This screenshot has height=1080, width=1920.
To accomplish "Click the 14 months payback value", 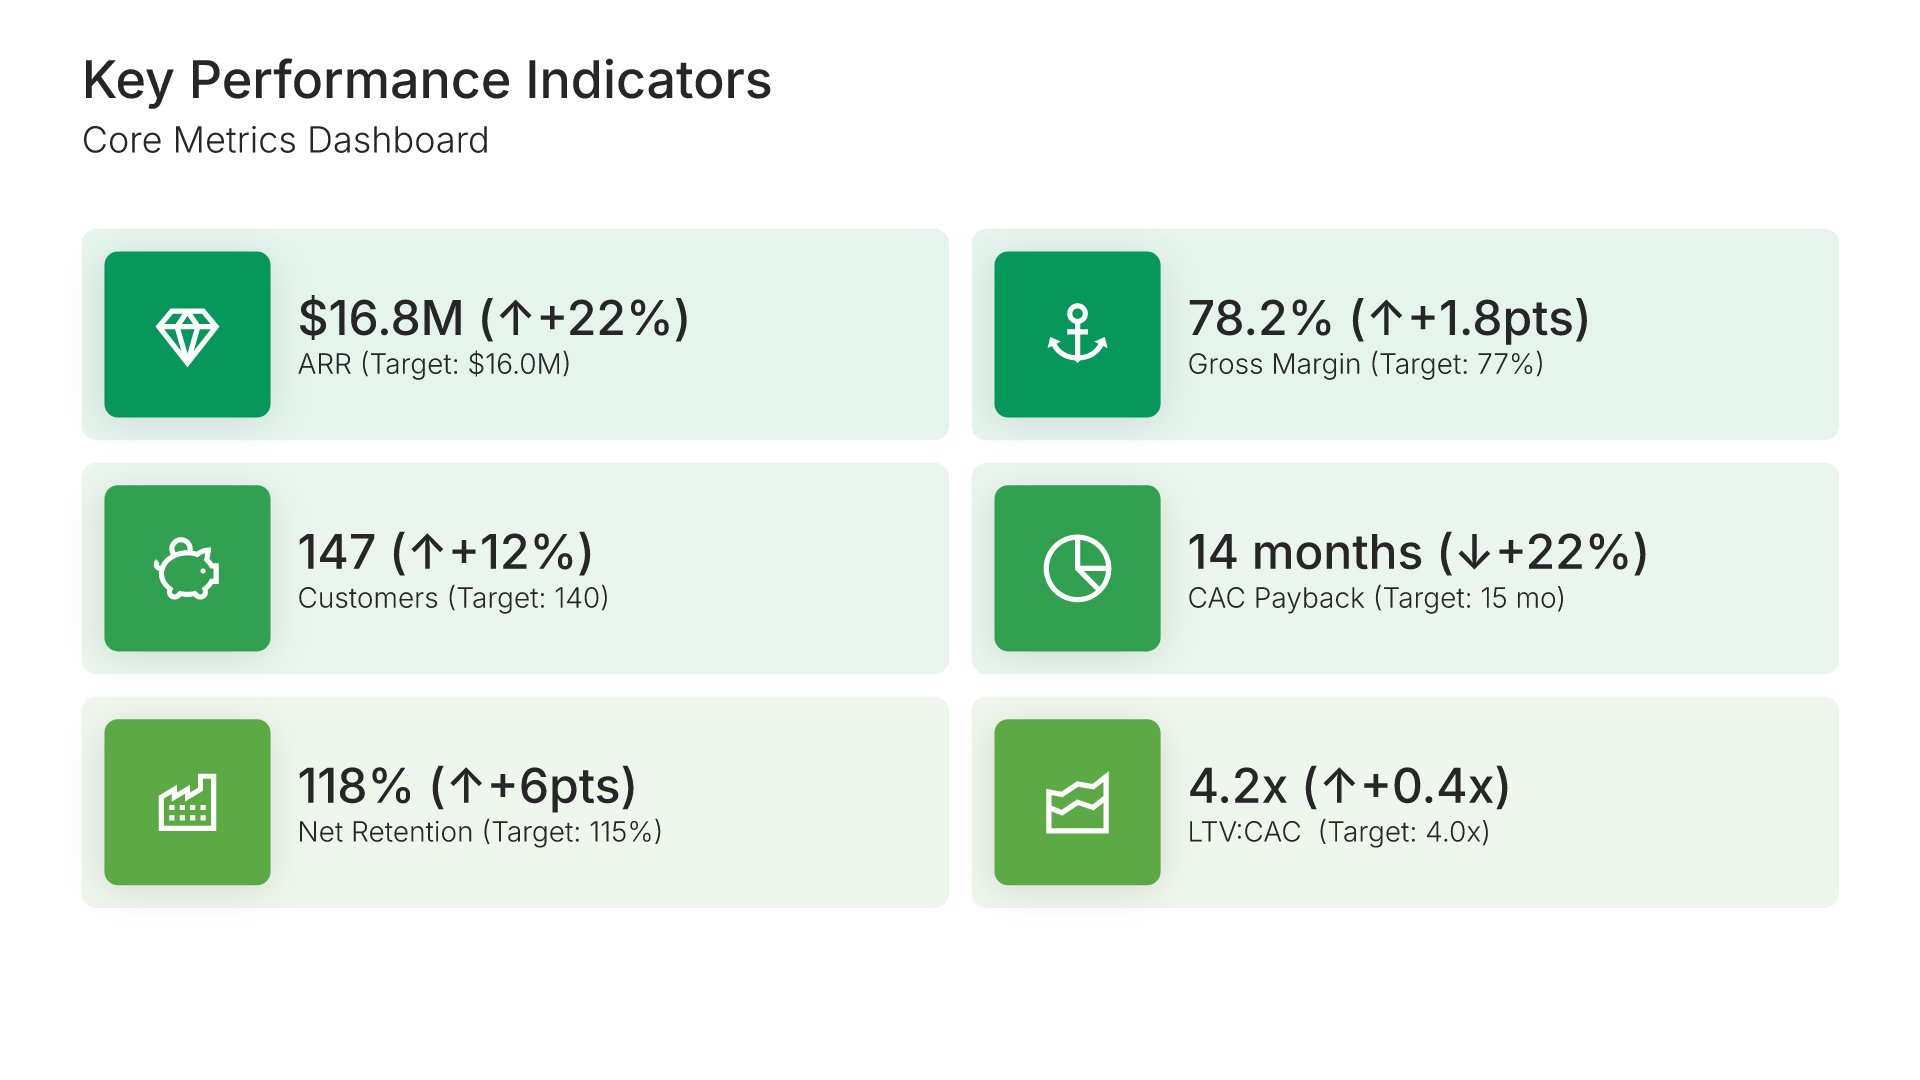I will point(1417,552).
